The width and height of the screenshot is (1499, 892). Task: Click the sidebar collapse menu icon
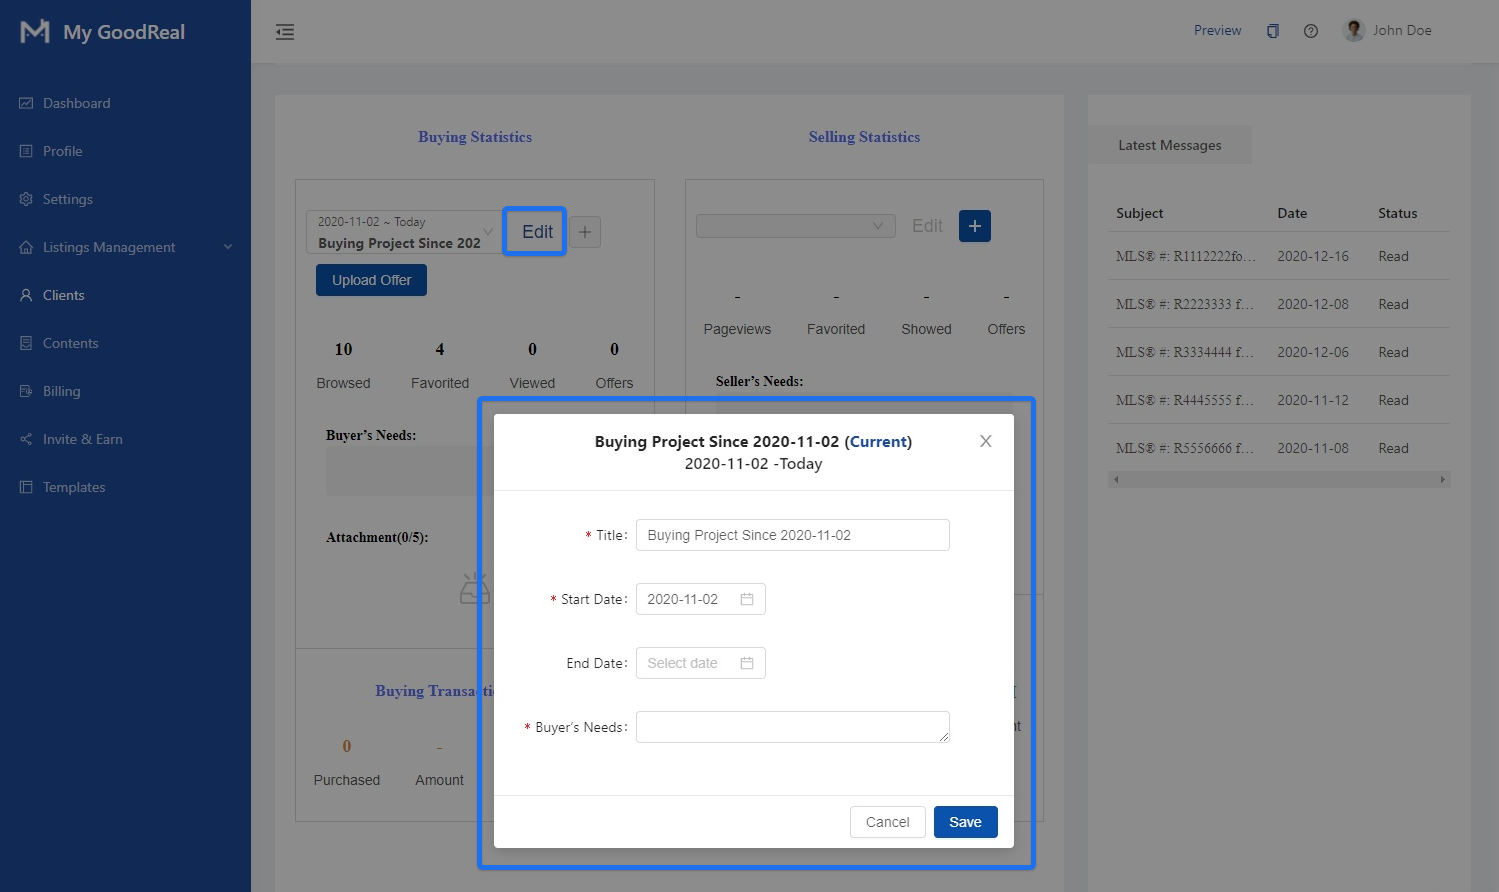285,32
